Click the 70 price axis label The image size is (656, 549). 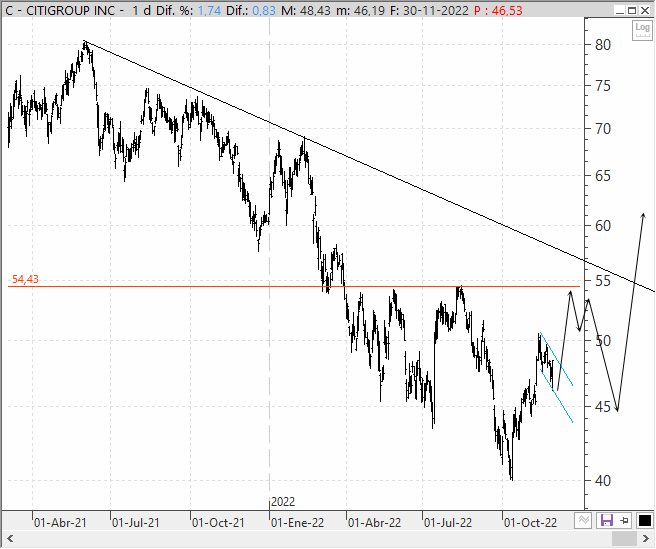pos(603,129)
